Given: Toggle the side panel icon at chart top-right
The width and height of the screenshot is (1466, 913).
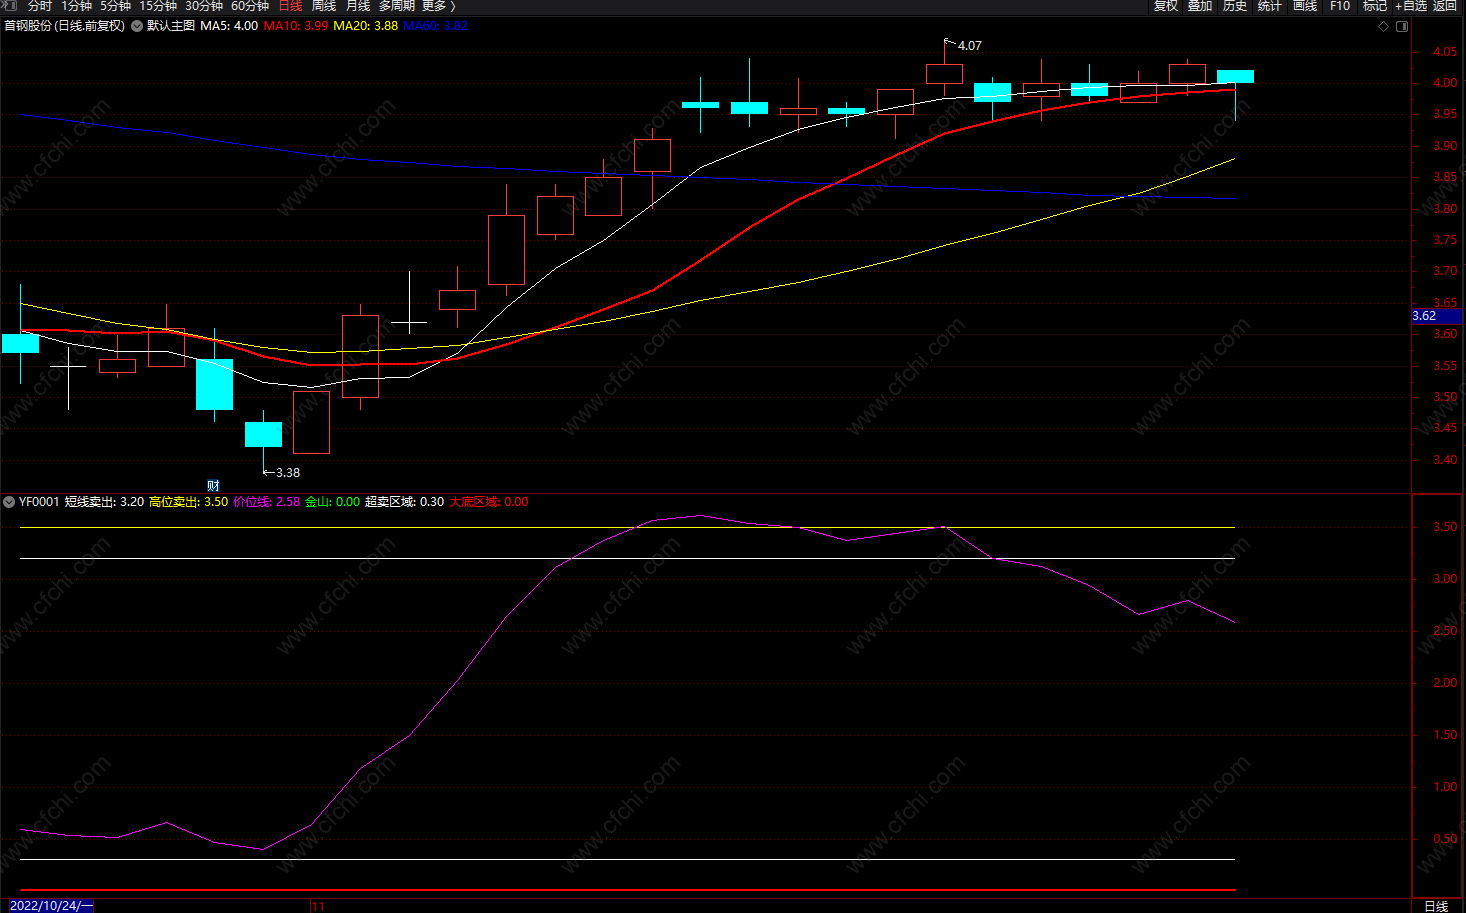Looking at the screenshot, I should 1402,26.
